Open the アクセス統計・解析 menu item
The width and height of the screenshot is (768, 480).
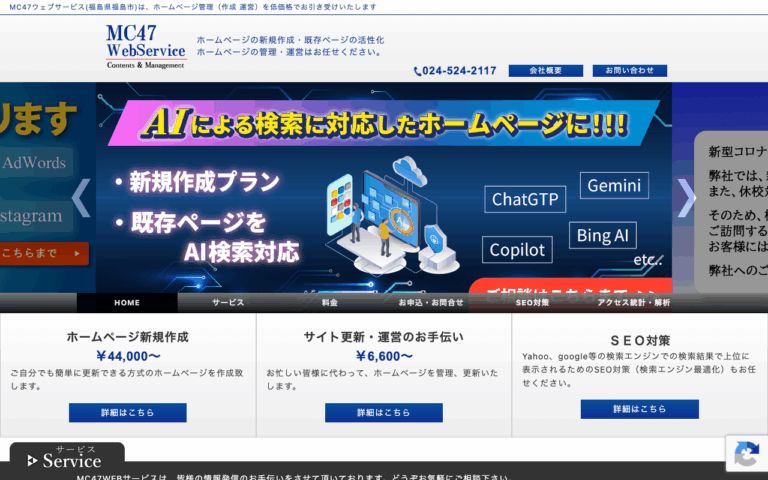(633, 303)
